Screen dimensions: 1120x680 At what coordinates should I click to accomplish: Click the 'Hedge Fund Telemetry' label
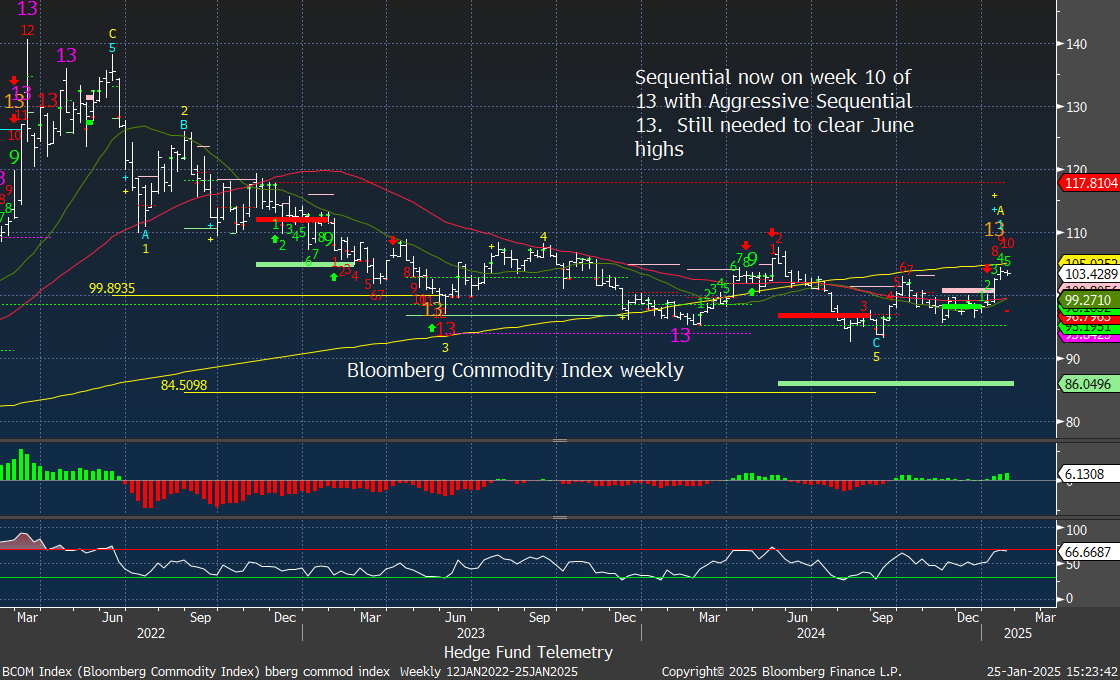click(528, 651)
